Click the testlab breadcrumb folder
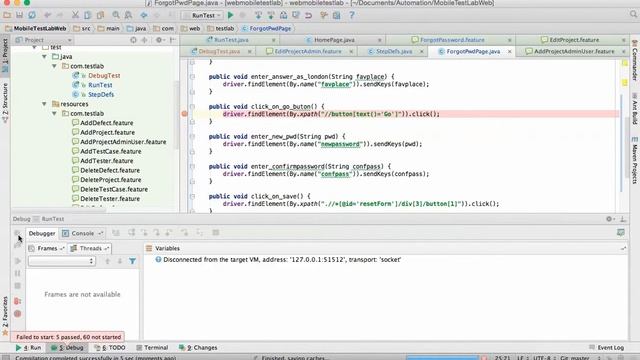Screen dimensions: 640x360 221,29
